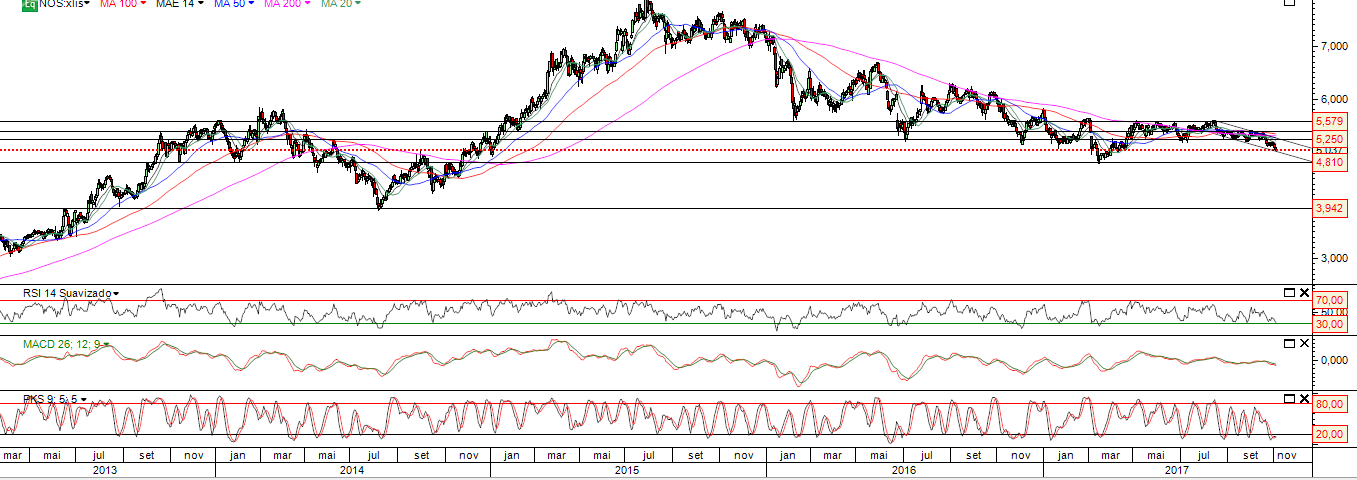
Task: Maximize the MACD indicator panel
Action: point(1289,343)
